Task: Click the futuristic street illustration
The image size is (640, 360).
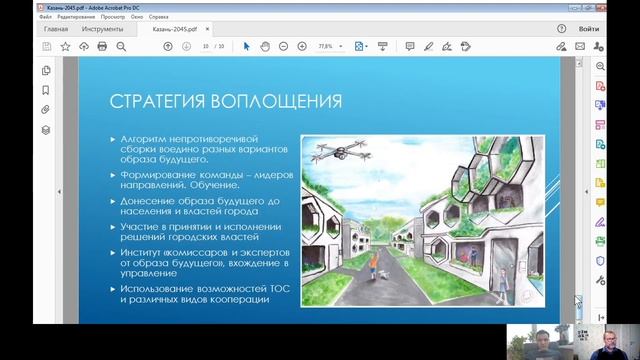Action: pyautogui.click(x=423, y=221)
